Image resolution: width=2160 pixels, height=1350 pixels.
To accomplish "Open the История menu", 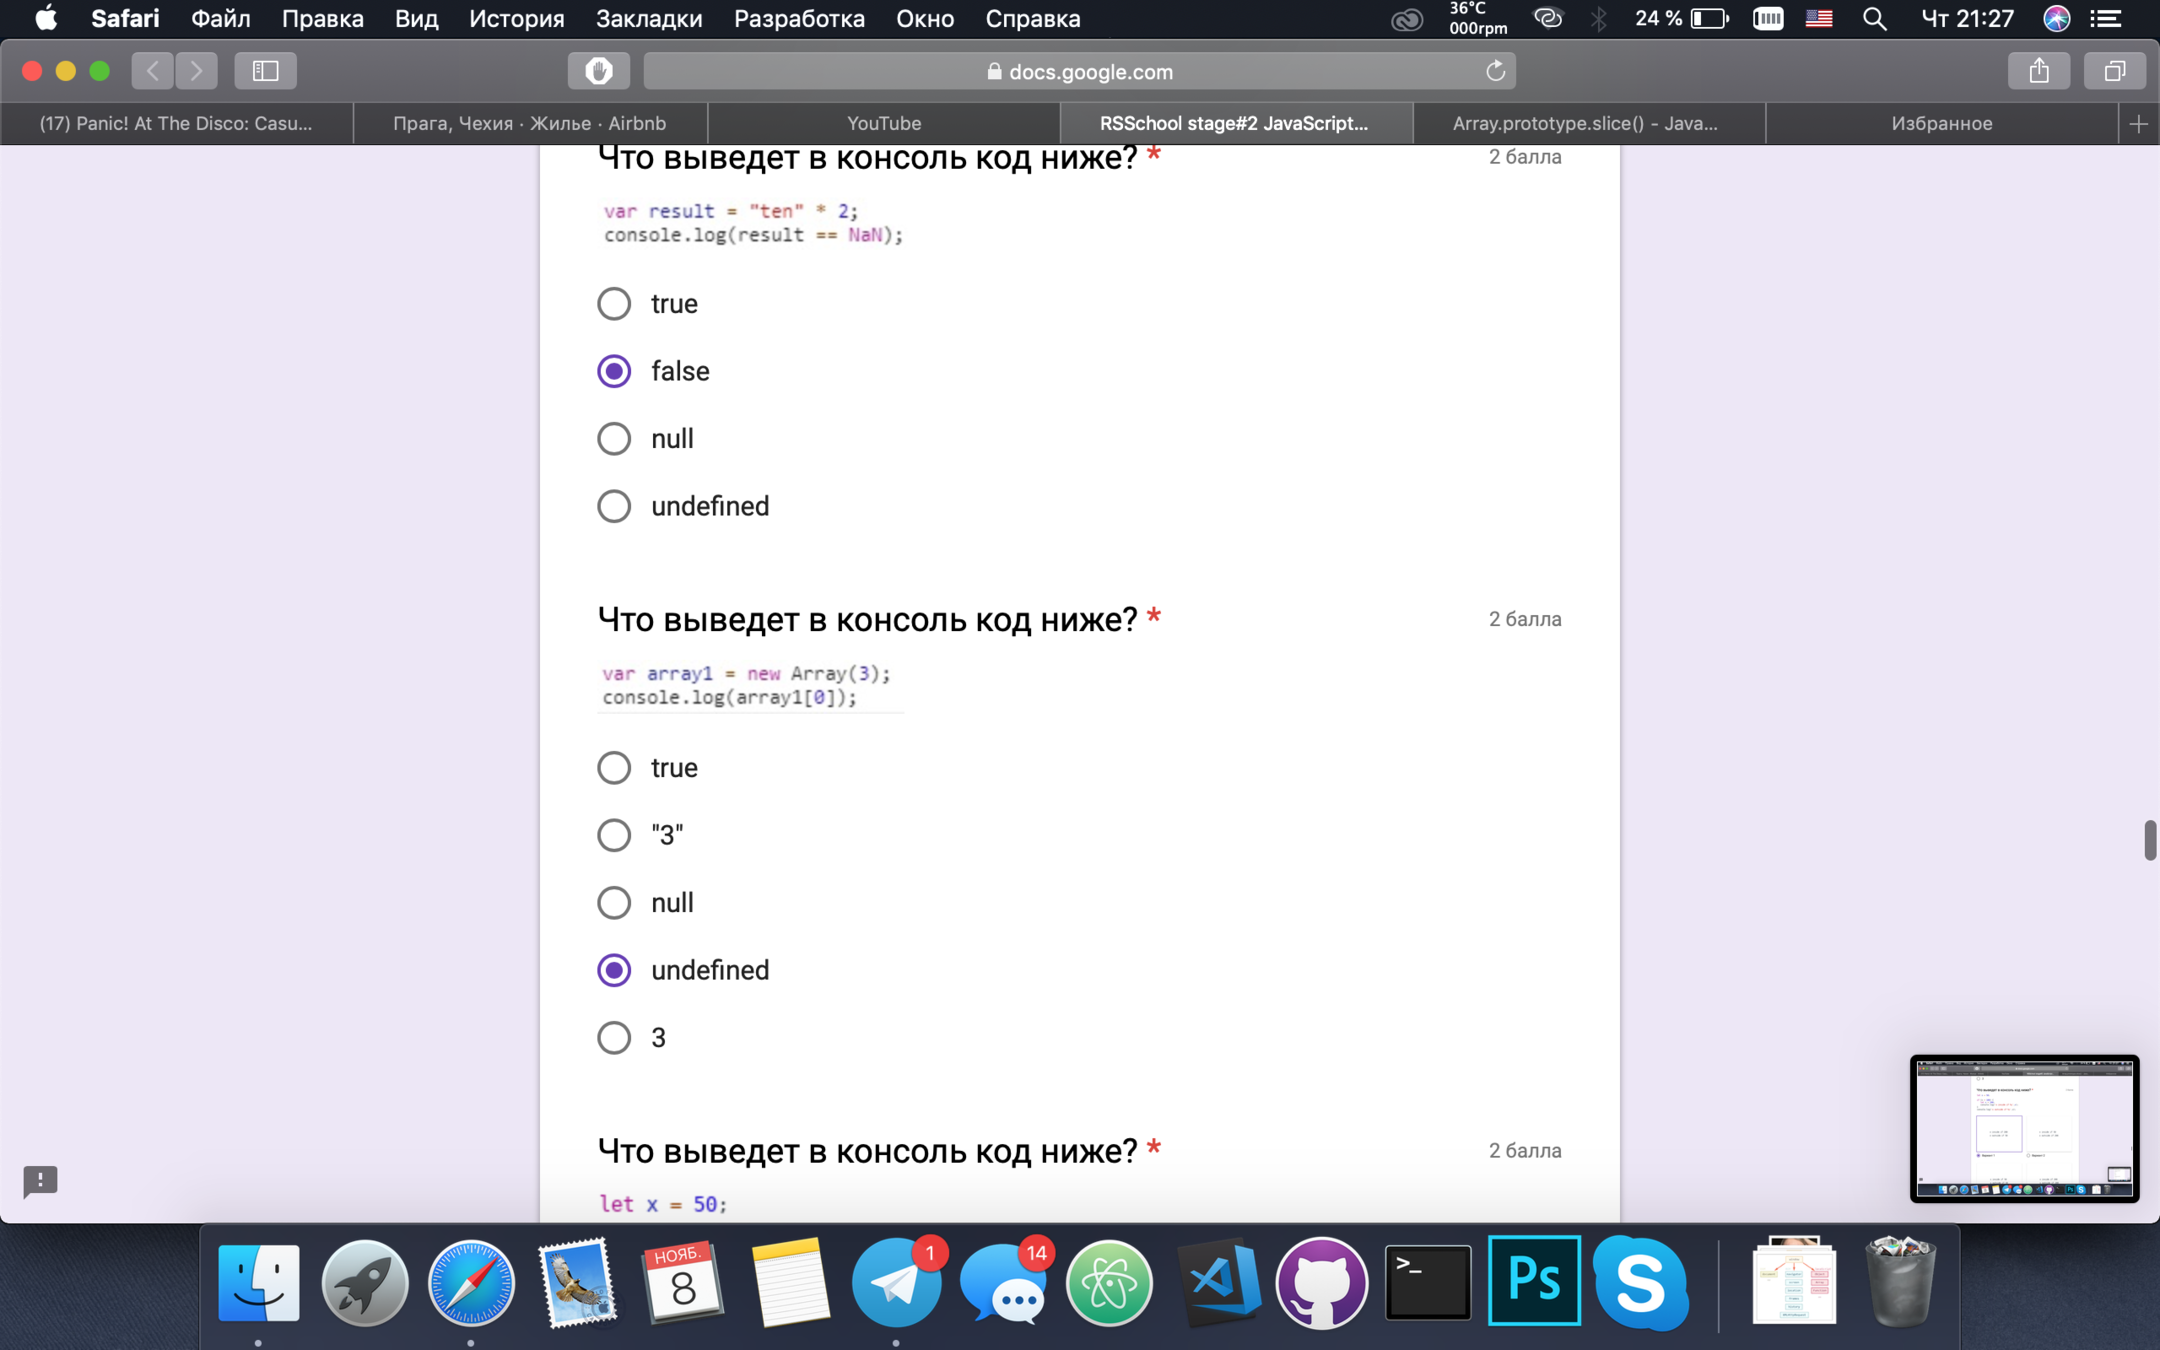I will (x=516, y=19).
